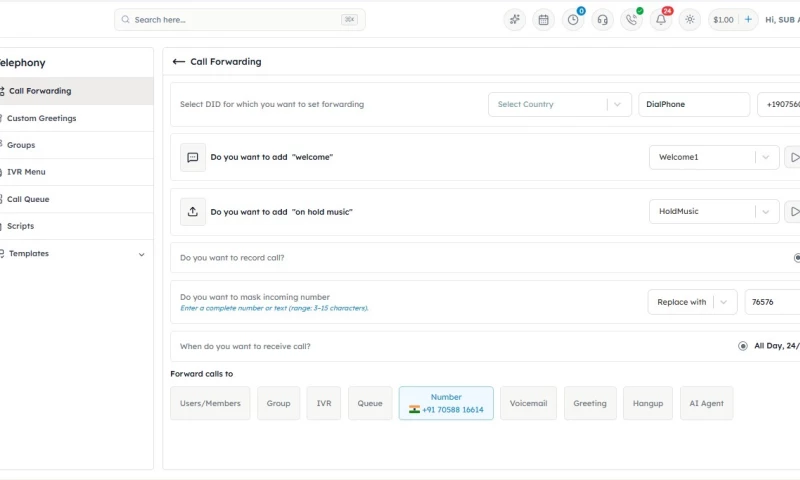Click the back arrow beside Call Forwarding
Image resolution: width=800 pixels, height=480 pixels.
click(x=179, y=62)
